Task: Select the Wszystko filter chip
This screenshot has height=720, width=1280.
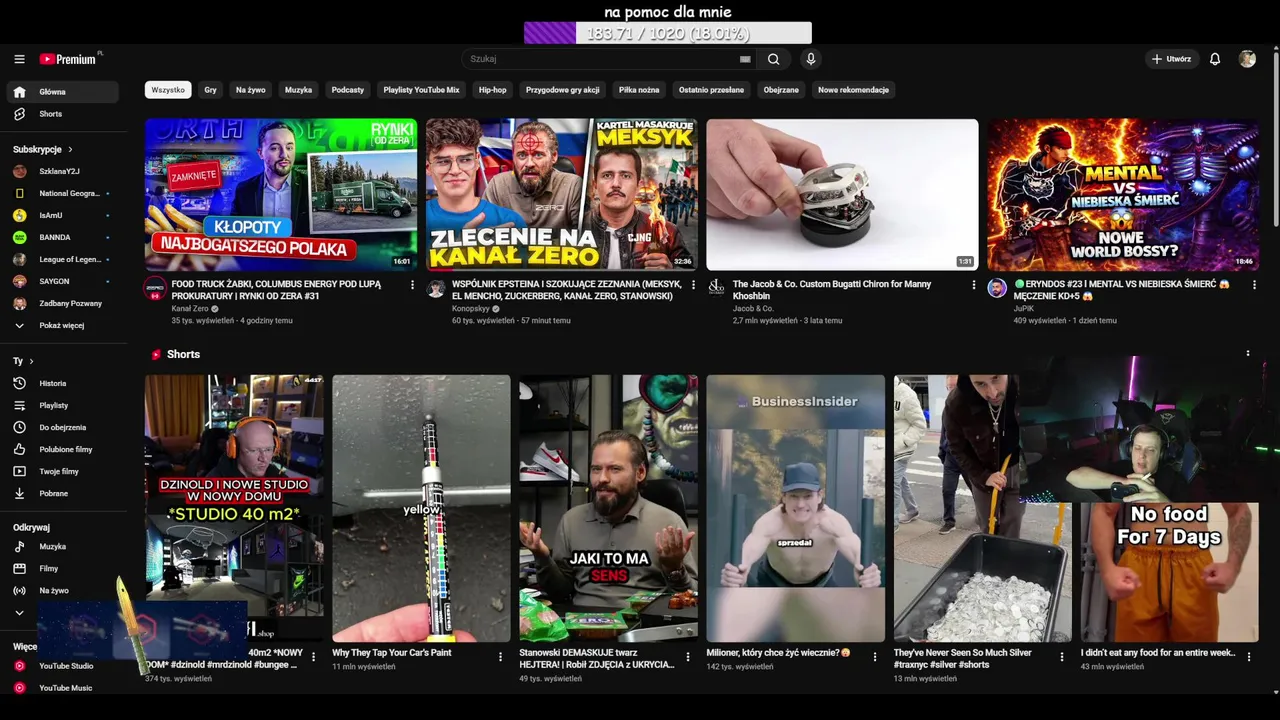Action: (x=168, y=90)
